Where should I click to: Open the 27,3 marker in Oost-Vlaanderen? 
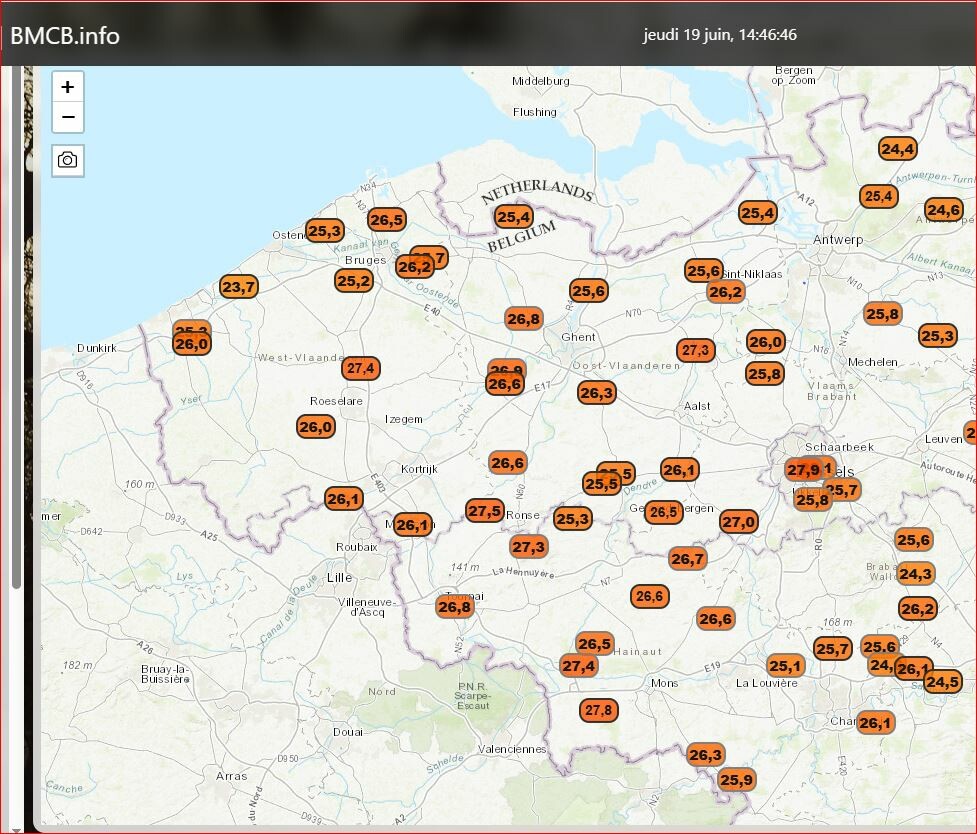(694, 351)
